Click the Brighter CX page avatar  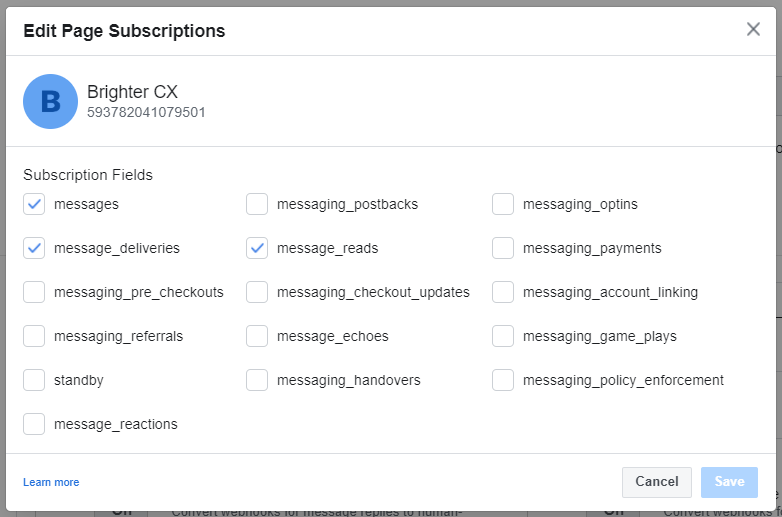[50, 101]
